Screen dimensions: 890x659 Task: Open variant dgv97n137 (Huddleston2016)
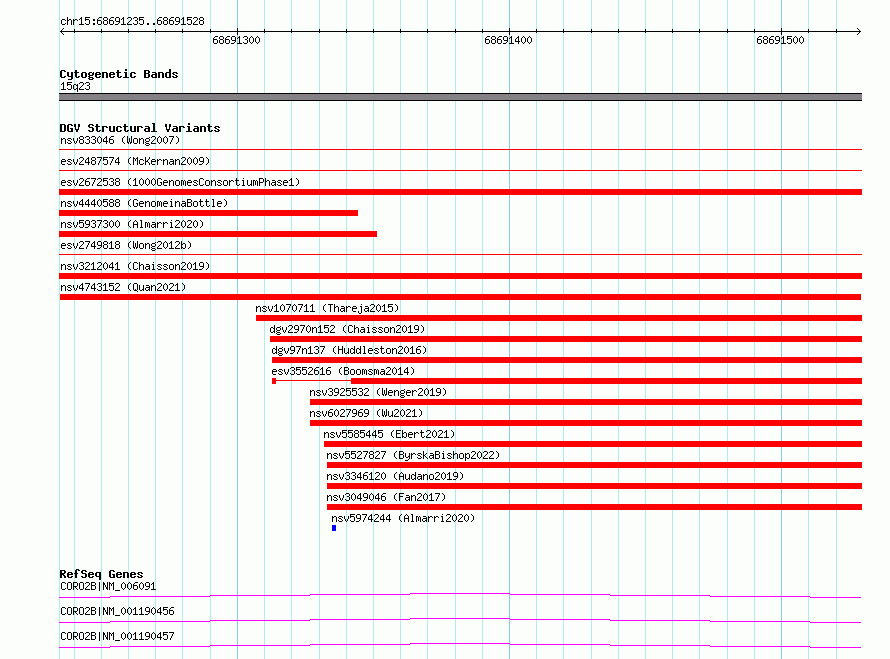(349, 350)
